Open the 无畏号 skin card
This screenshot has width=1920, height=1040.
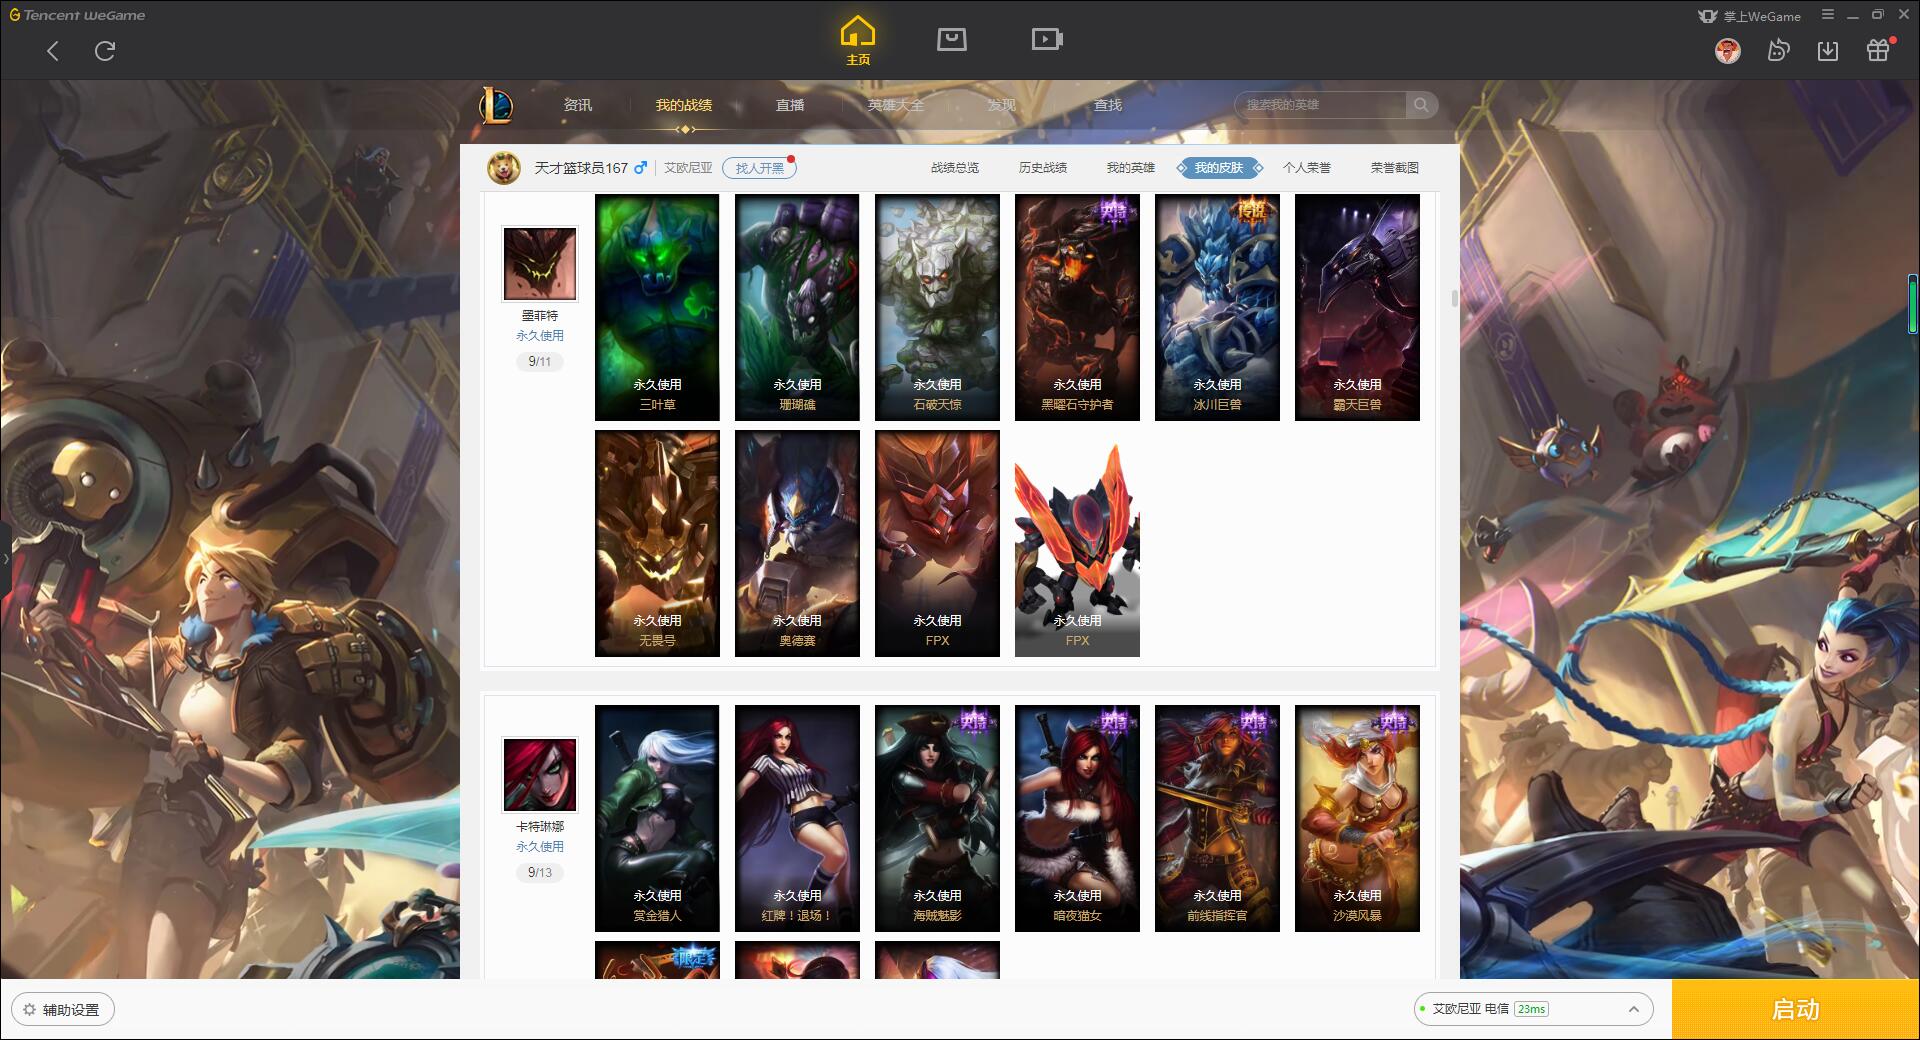tap(657, 543)
